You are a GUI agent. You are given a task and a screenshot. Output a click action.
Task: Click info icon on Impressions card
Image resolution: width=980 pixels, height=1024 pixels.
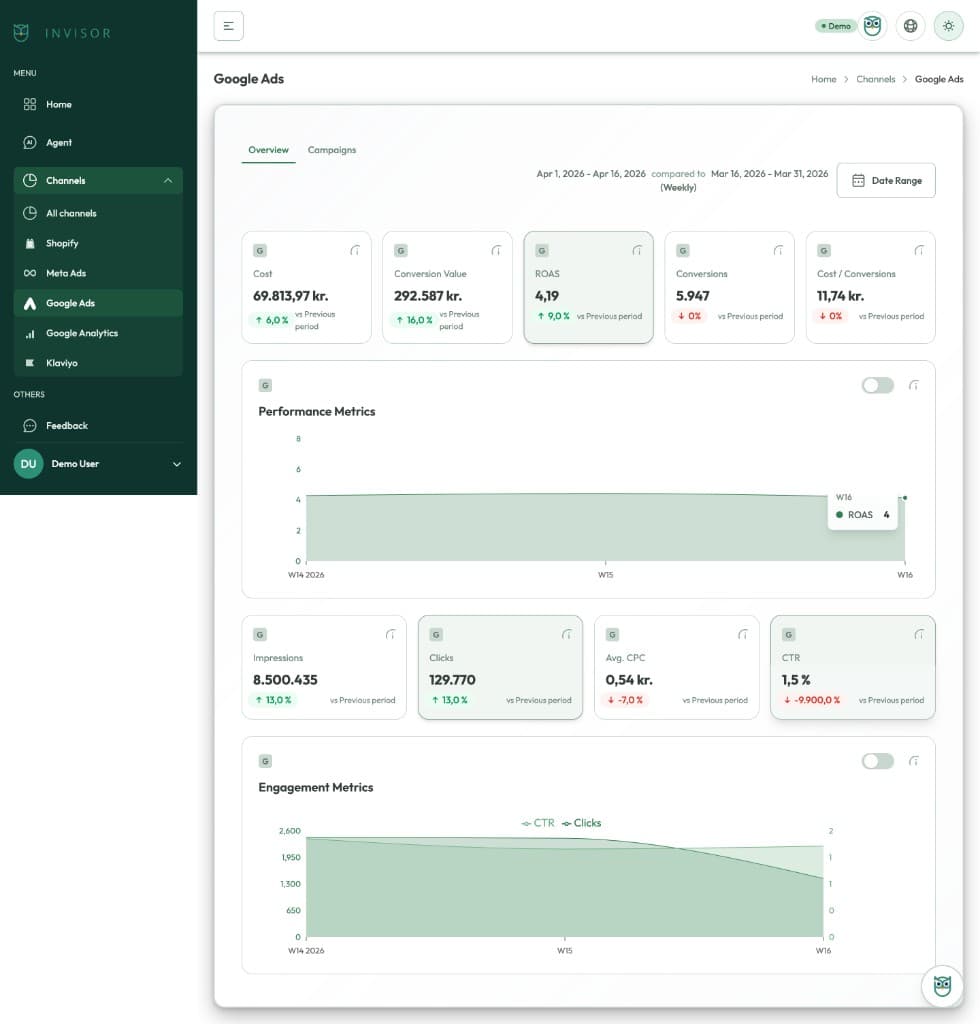[x=390, y=634]
